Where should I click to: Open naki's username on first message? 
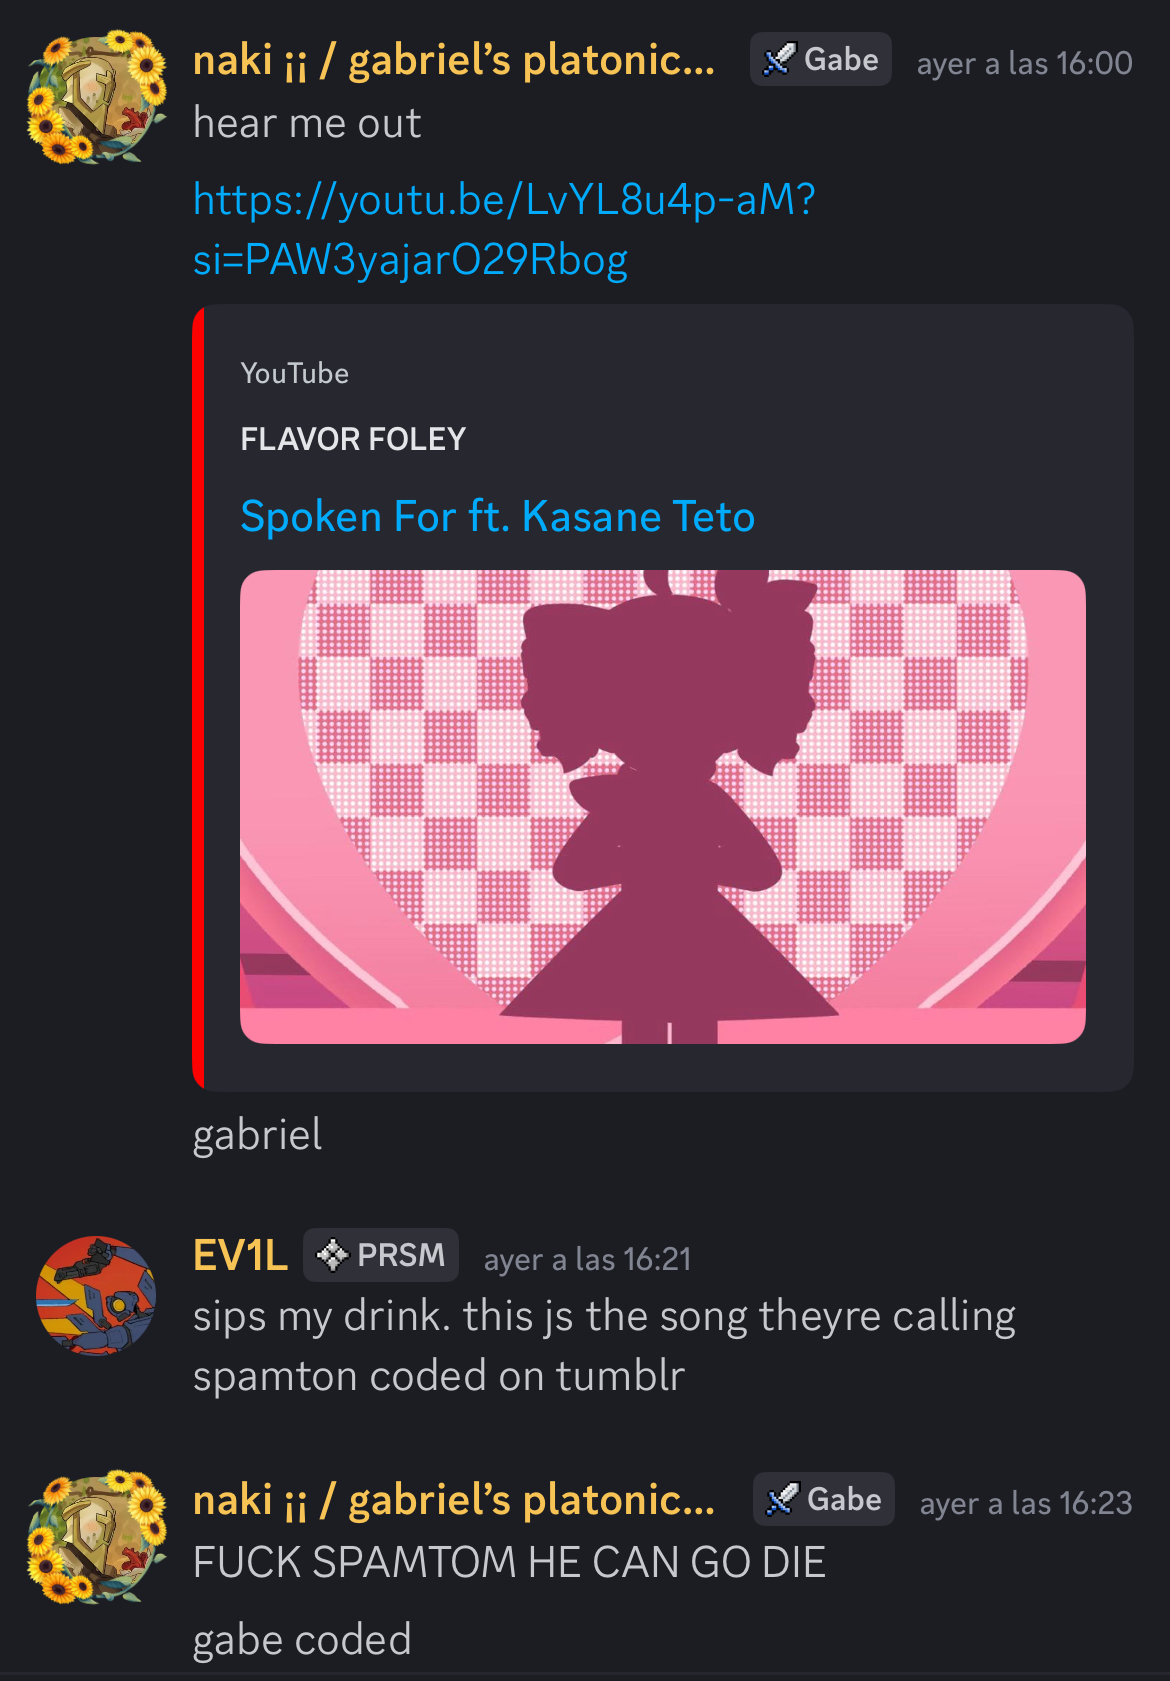[454, 61]
